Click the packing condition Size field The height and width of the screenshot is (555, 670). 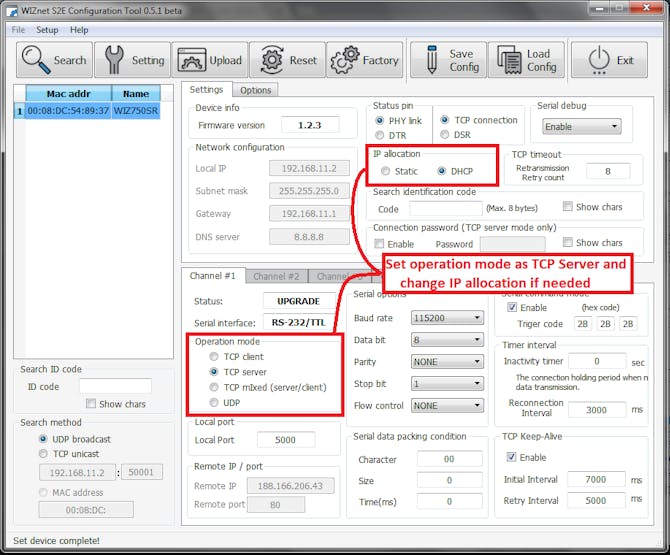(450, 480)
